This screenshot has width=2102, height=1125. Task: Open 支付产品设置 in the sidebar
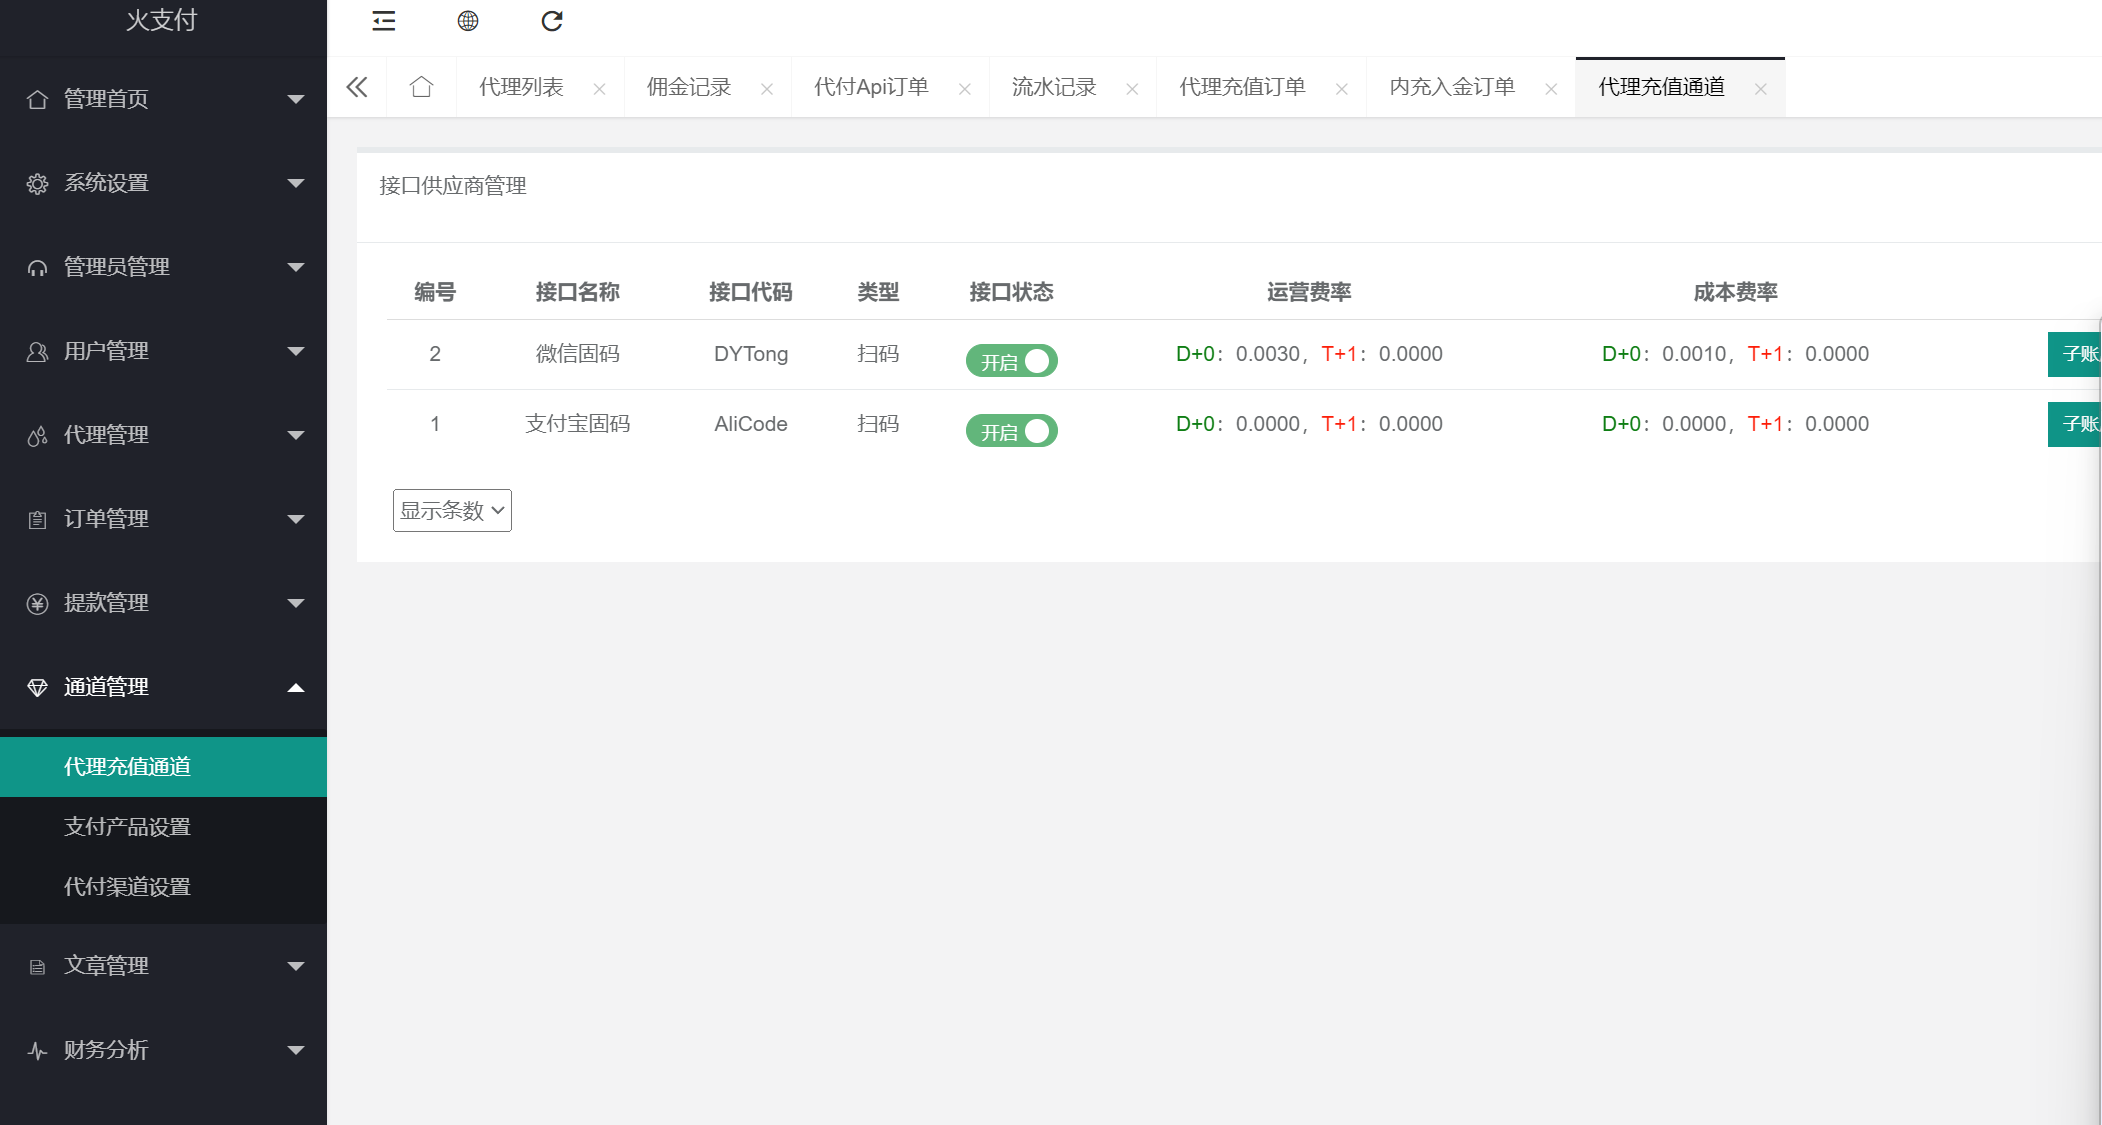click(127, 827)
